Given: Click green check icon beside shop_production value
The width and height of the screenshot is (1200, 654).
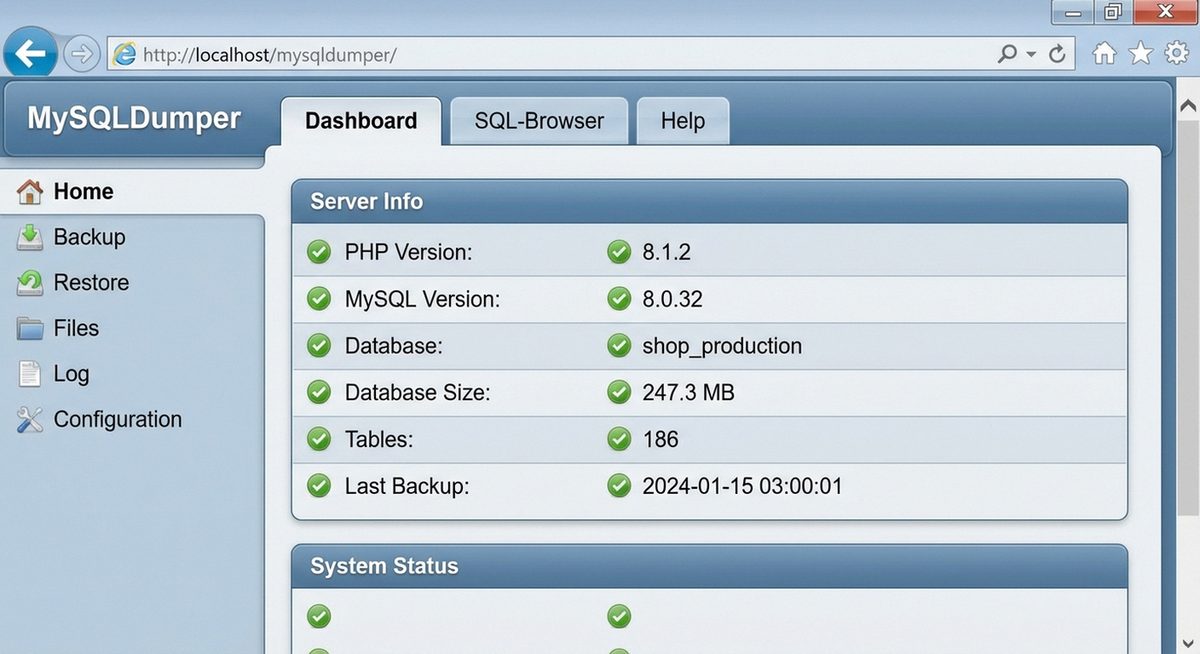Looking at the screenshot, I should coord(619,346).
